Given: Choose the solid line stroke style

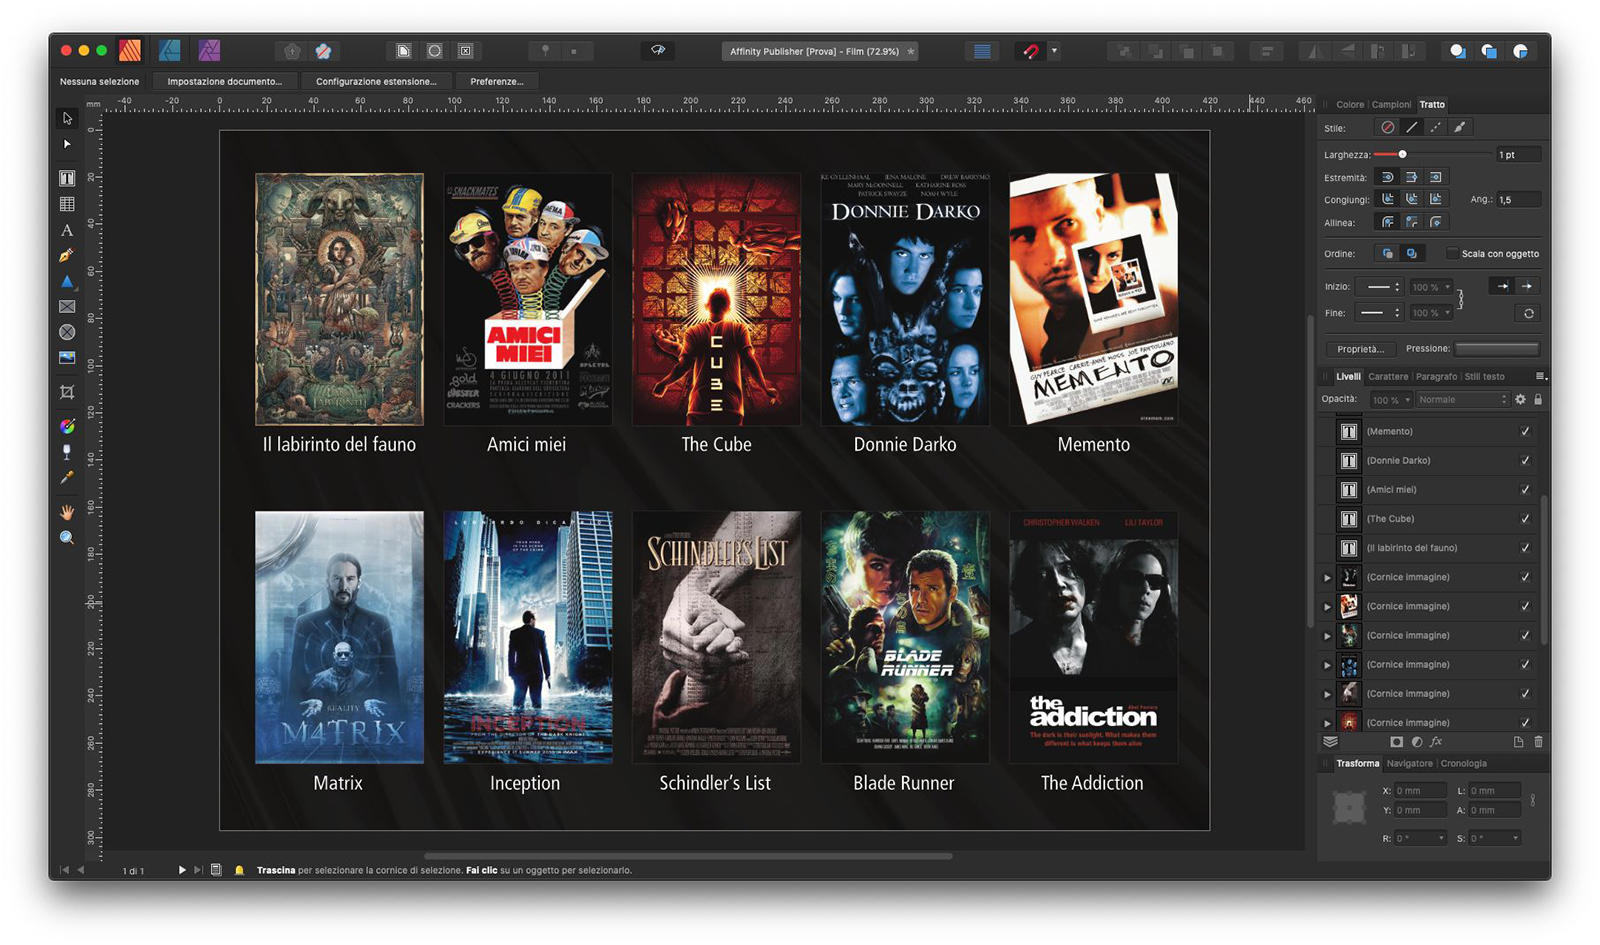Looking at the screenshot, I should coord(1411,128).
